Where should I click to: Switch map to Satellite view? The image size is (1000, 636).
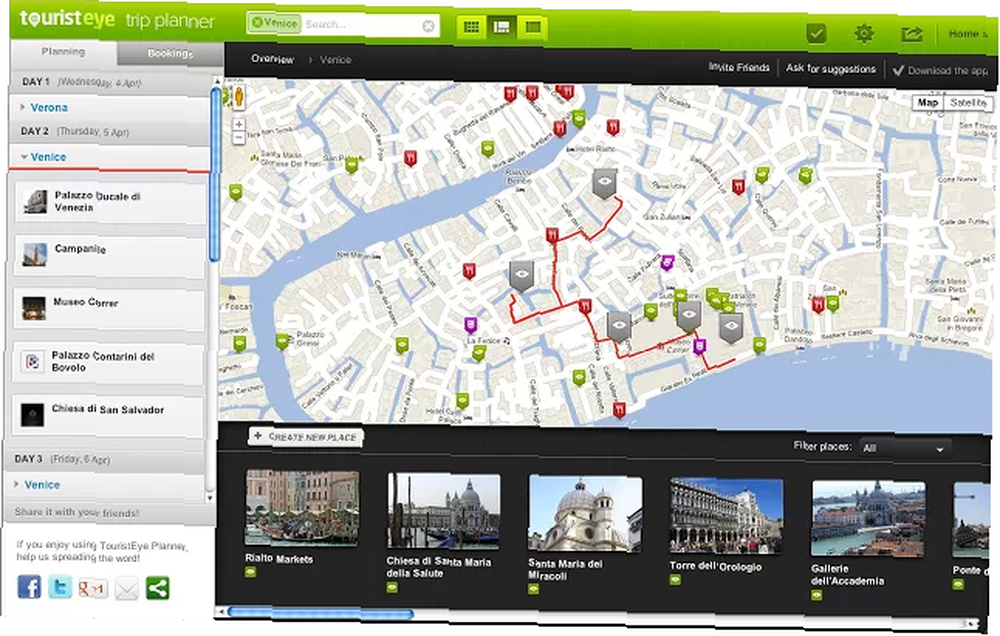tap(968, 103)
